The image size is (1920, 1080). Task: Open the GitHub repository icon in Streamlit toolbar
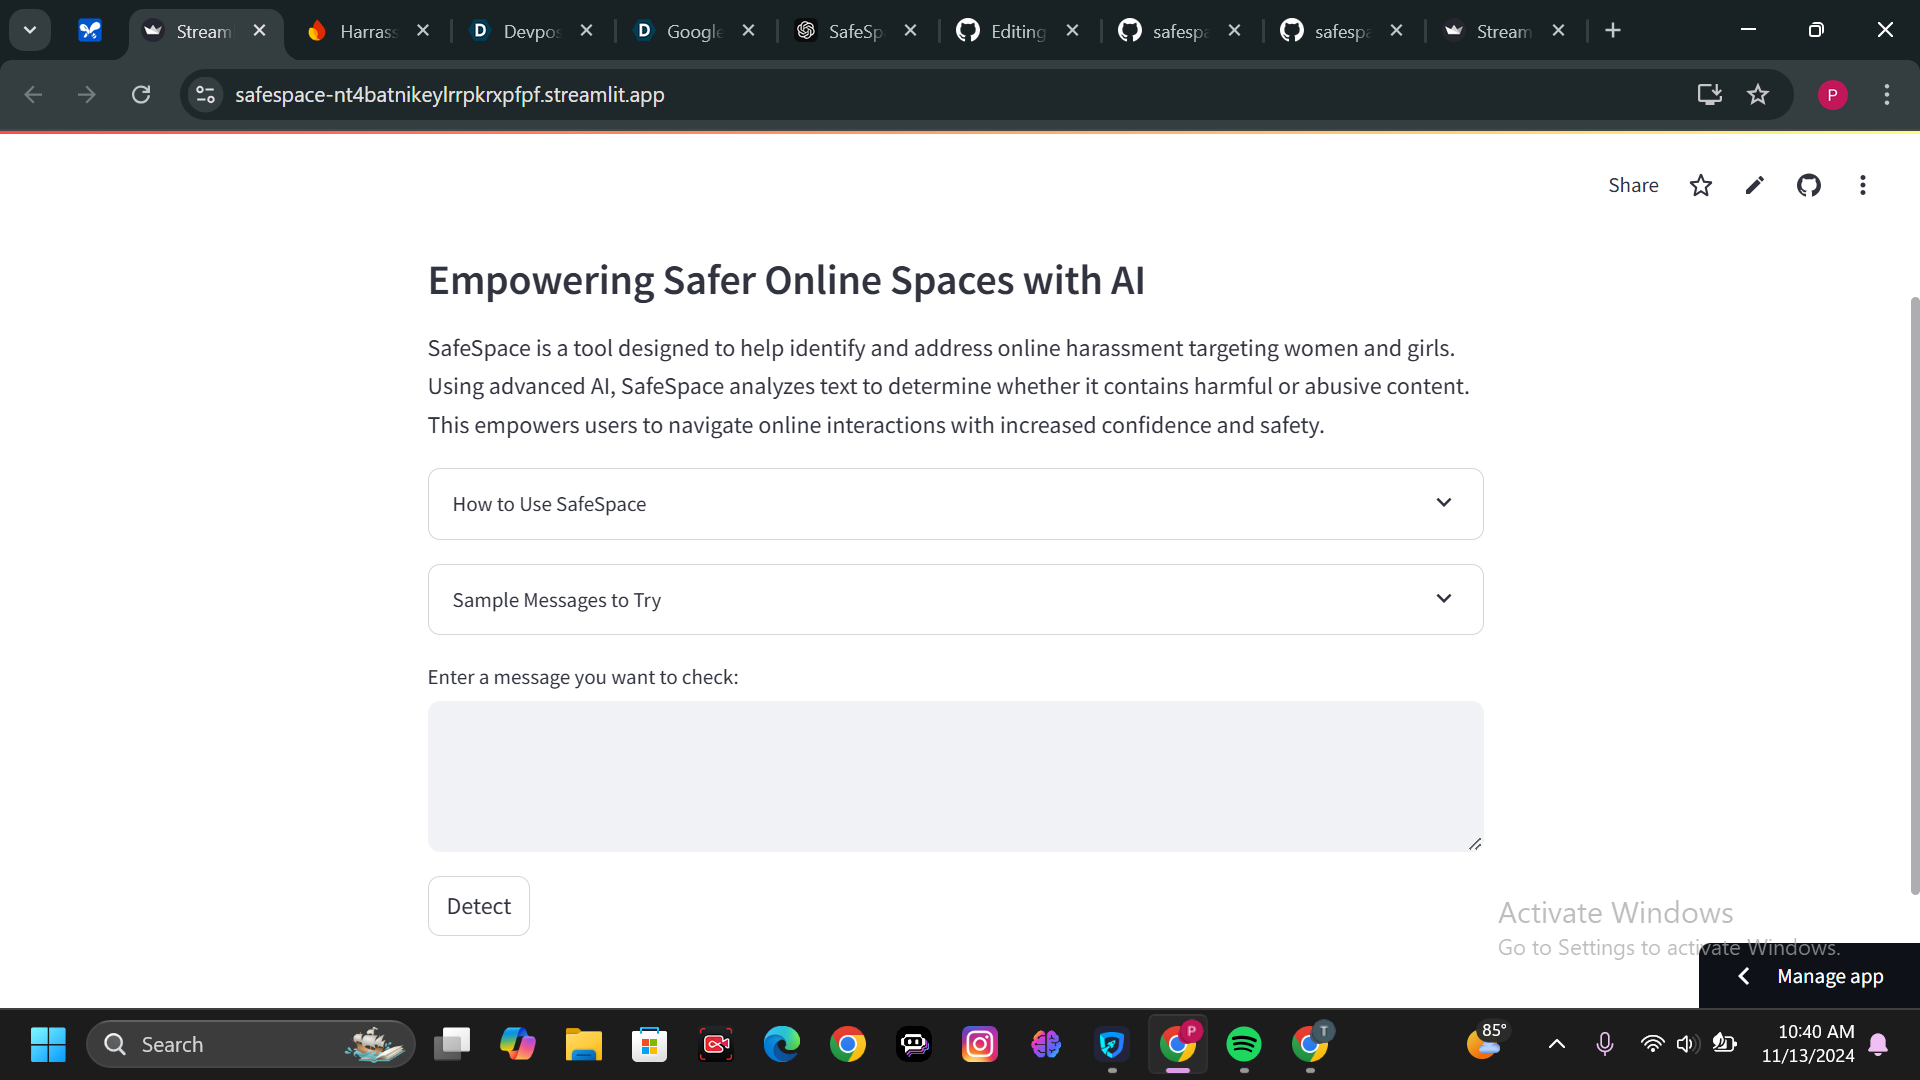coord(1808,185)
